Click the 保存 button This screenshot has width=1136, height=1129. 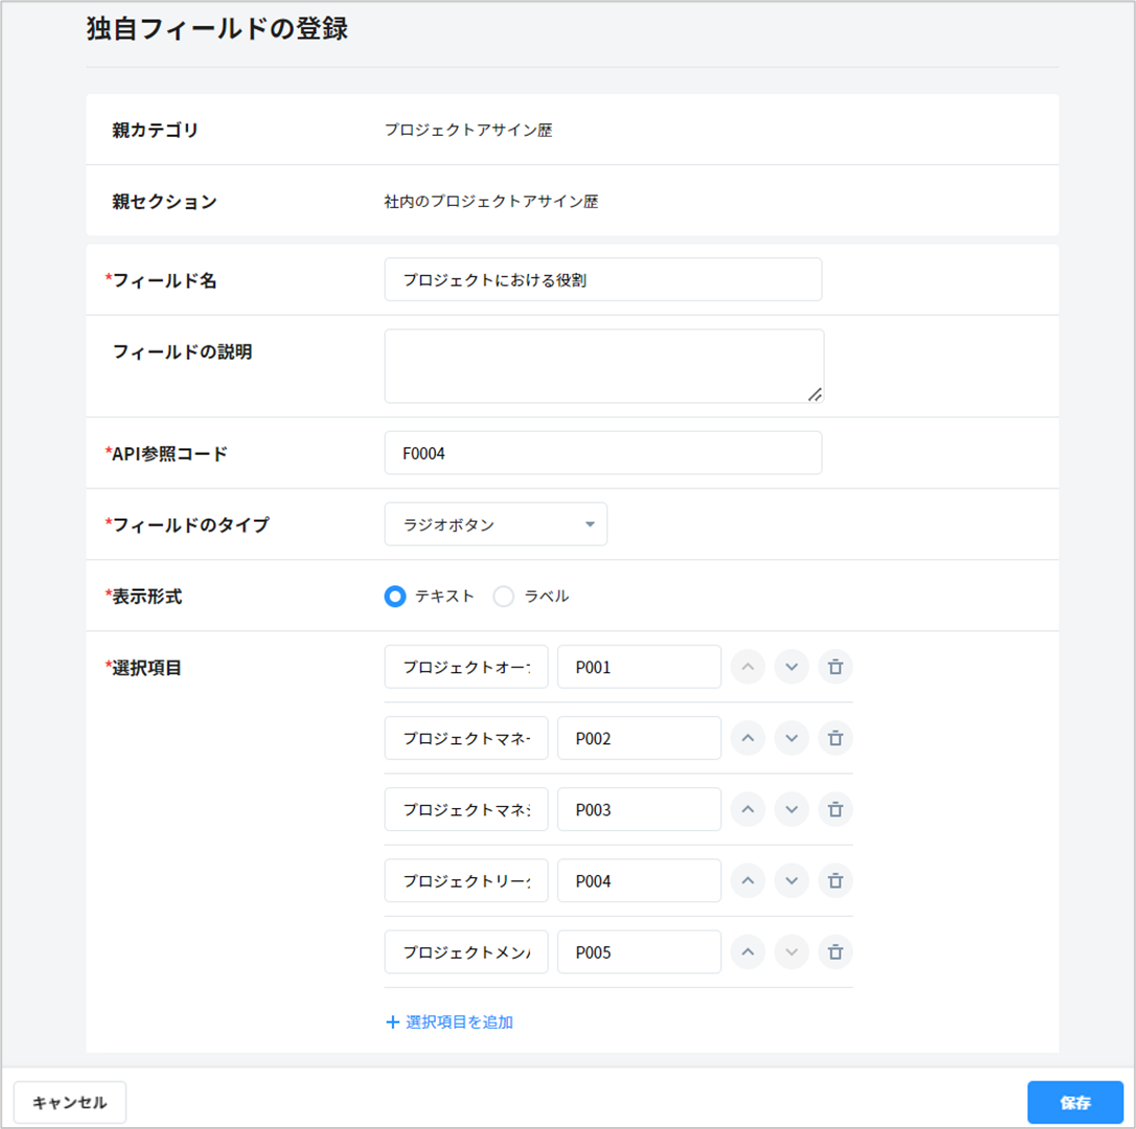tap(1075, 1102)
